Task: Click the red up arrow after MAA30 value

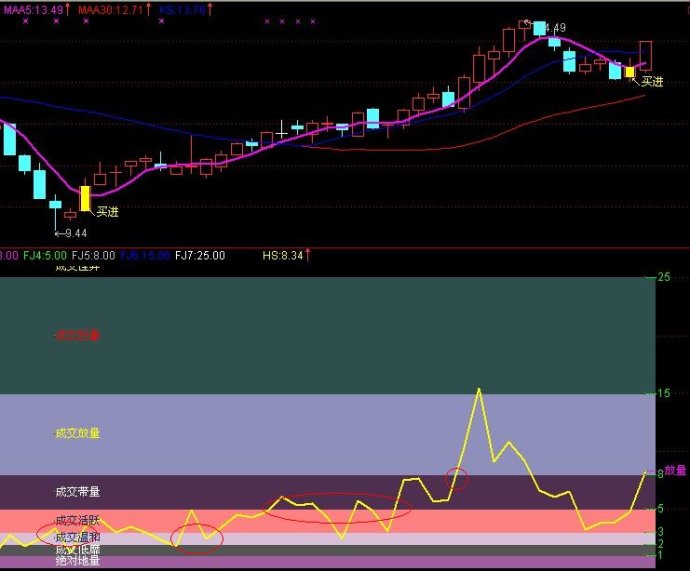Action: click(x=148, y=9)
